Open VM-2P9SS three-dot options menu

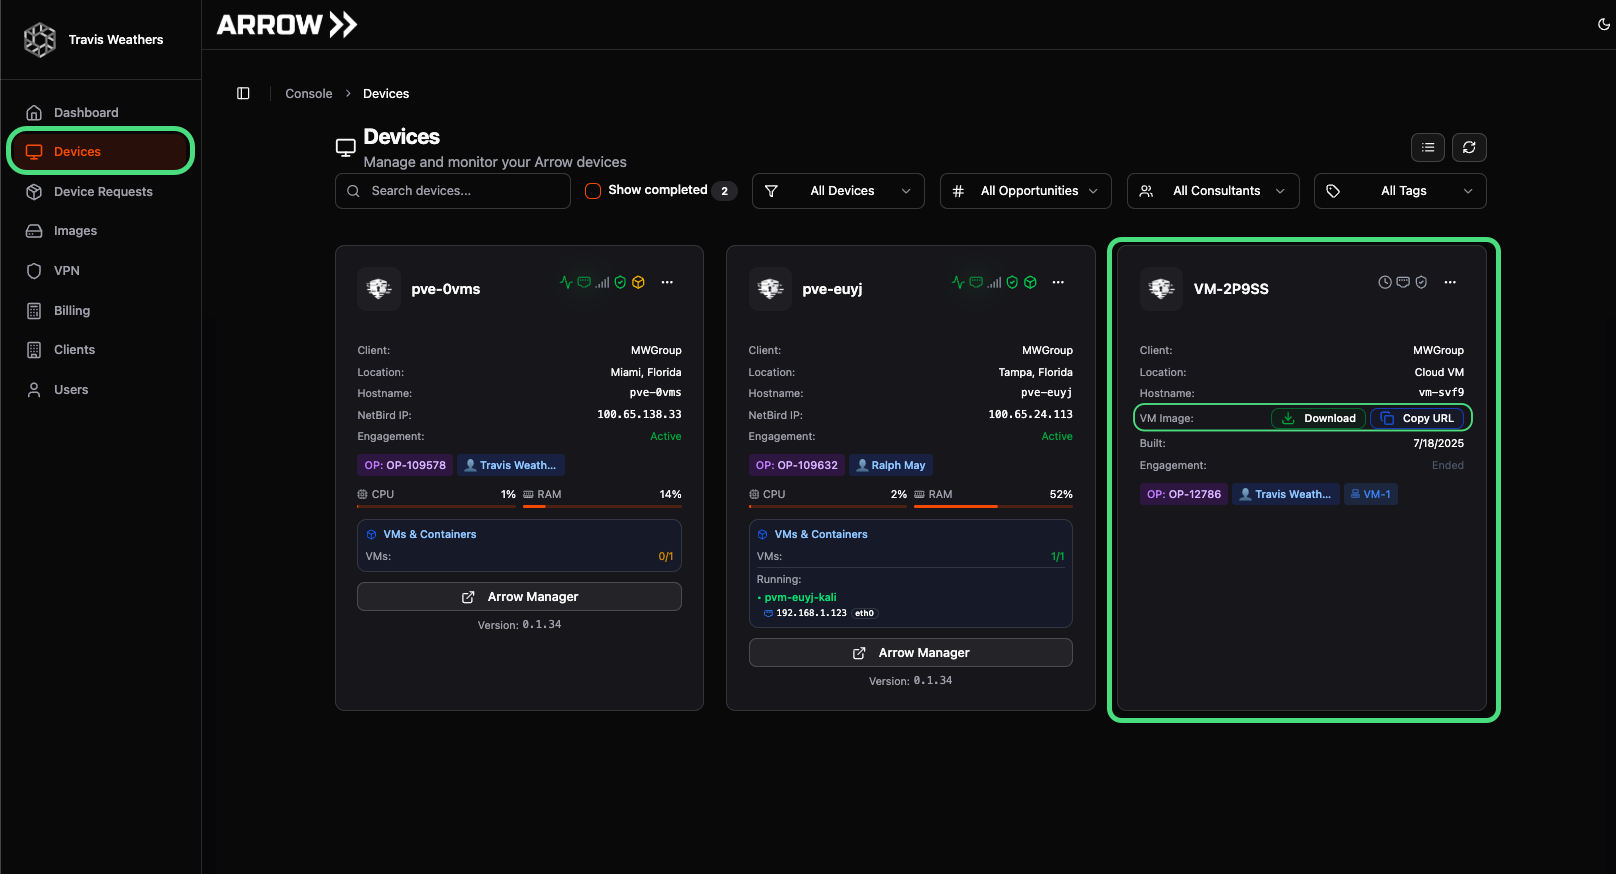click(x=1449, y=283)
